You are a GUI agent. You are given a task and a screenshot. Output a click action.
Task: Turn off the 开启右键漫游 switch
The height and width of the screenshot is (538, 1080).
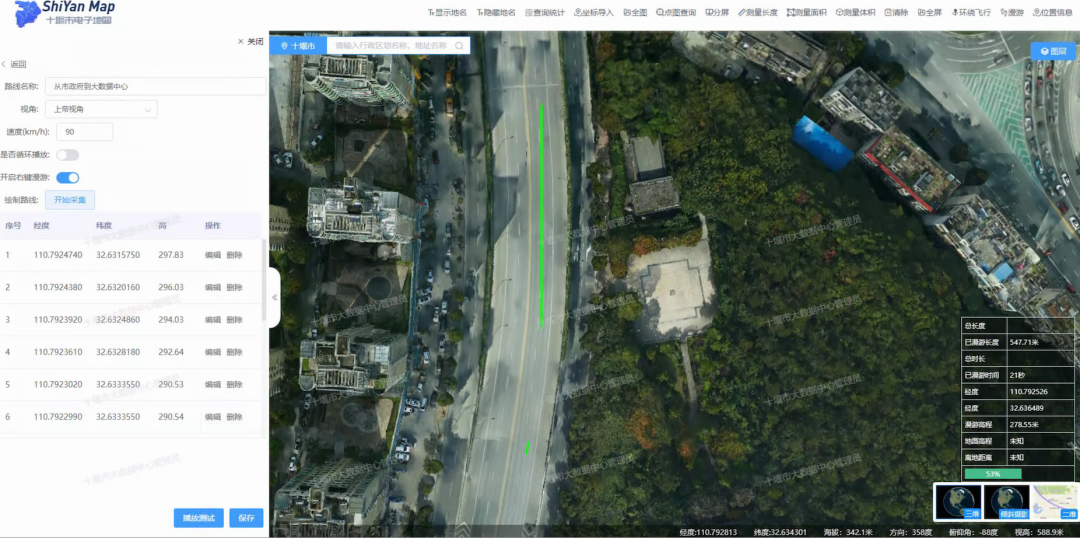[x=67, y=178]
